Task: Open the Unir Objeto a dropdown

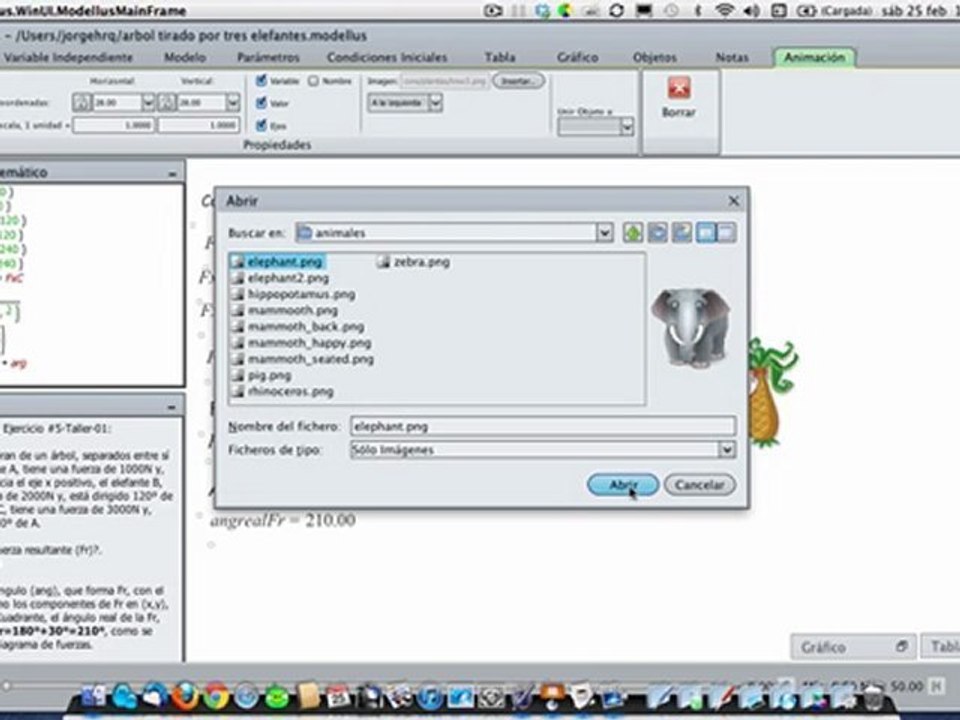Action: (x=626, y=127)
